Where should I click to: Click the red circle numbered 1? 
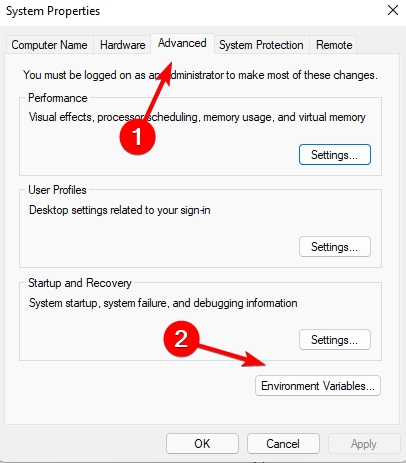(137, 137)
